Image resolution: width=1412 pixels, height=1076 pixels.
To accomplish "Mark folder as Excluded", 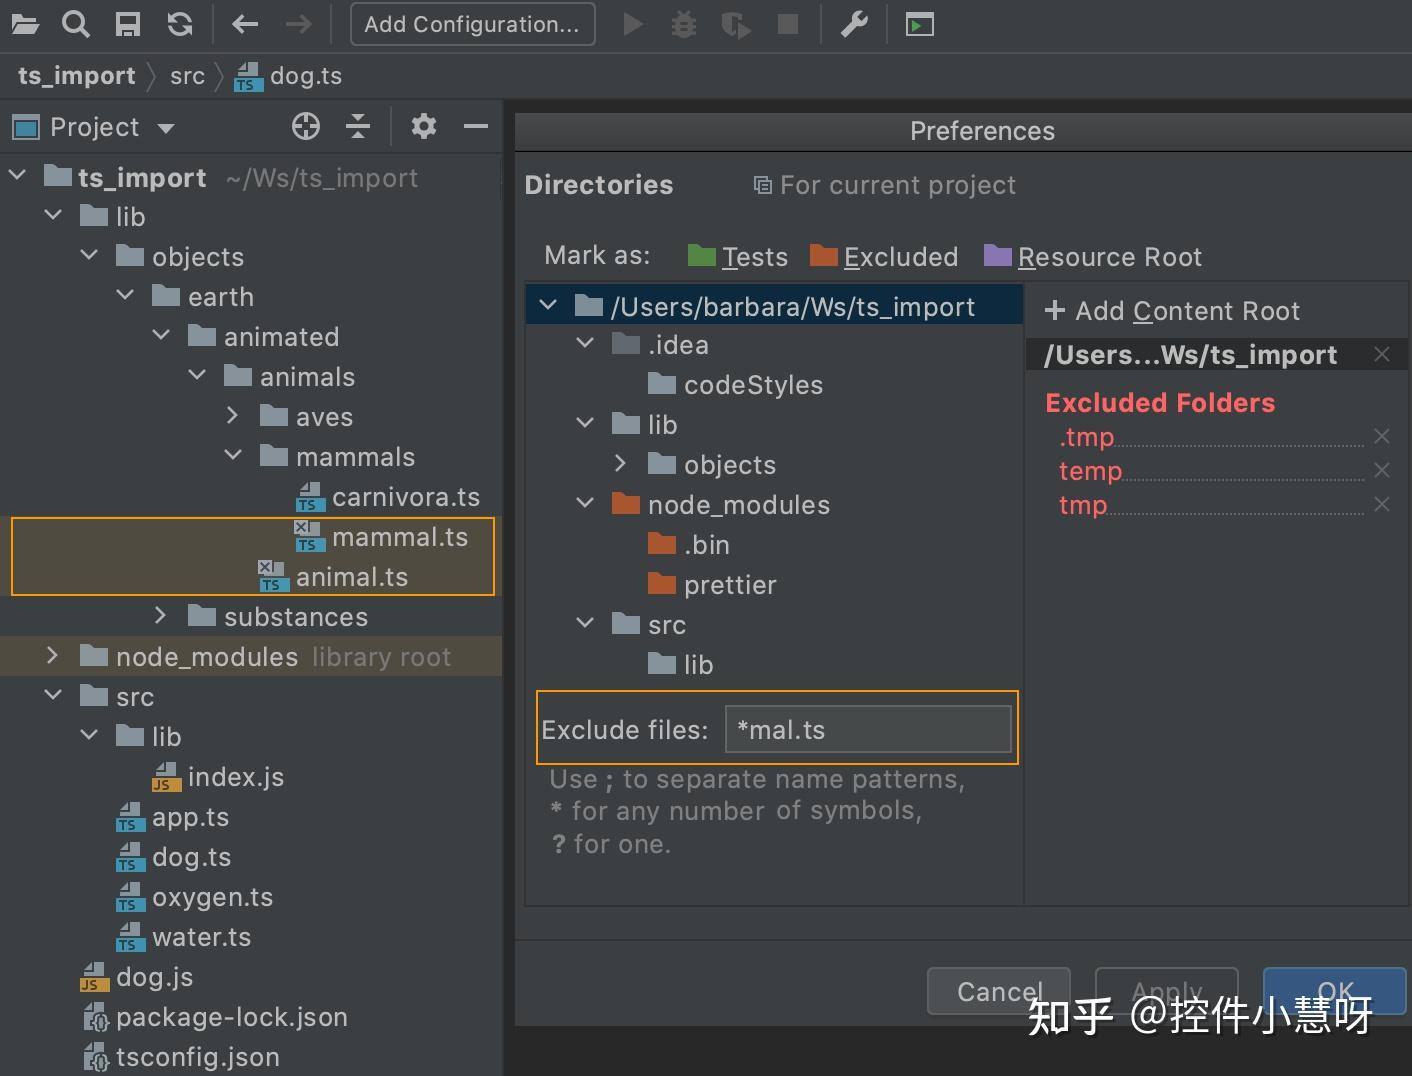I will pyautogui.click(x=883, y=256).
